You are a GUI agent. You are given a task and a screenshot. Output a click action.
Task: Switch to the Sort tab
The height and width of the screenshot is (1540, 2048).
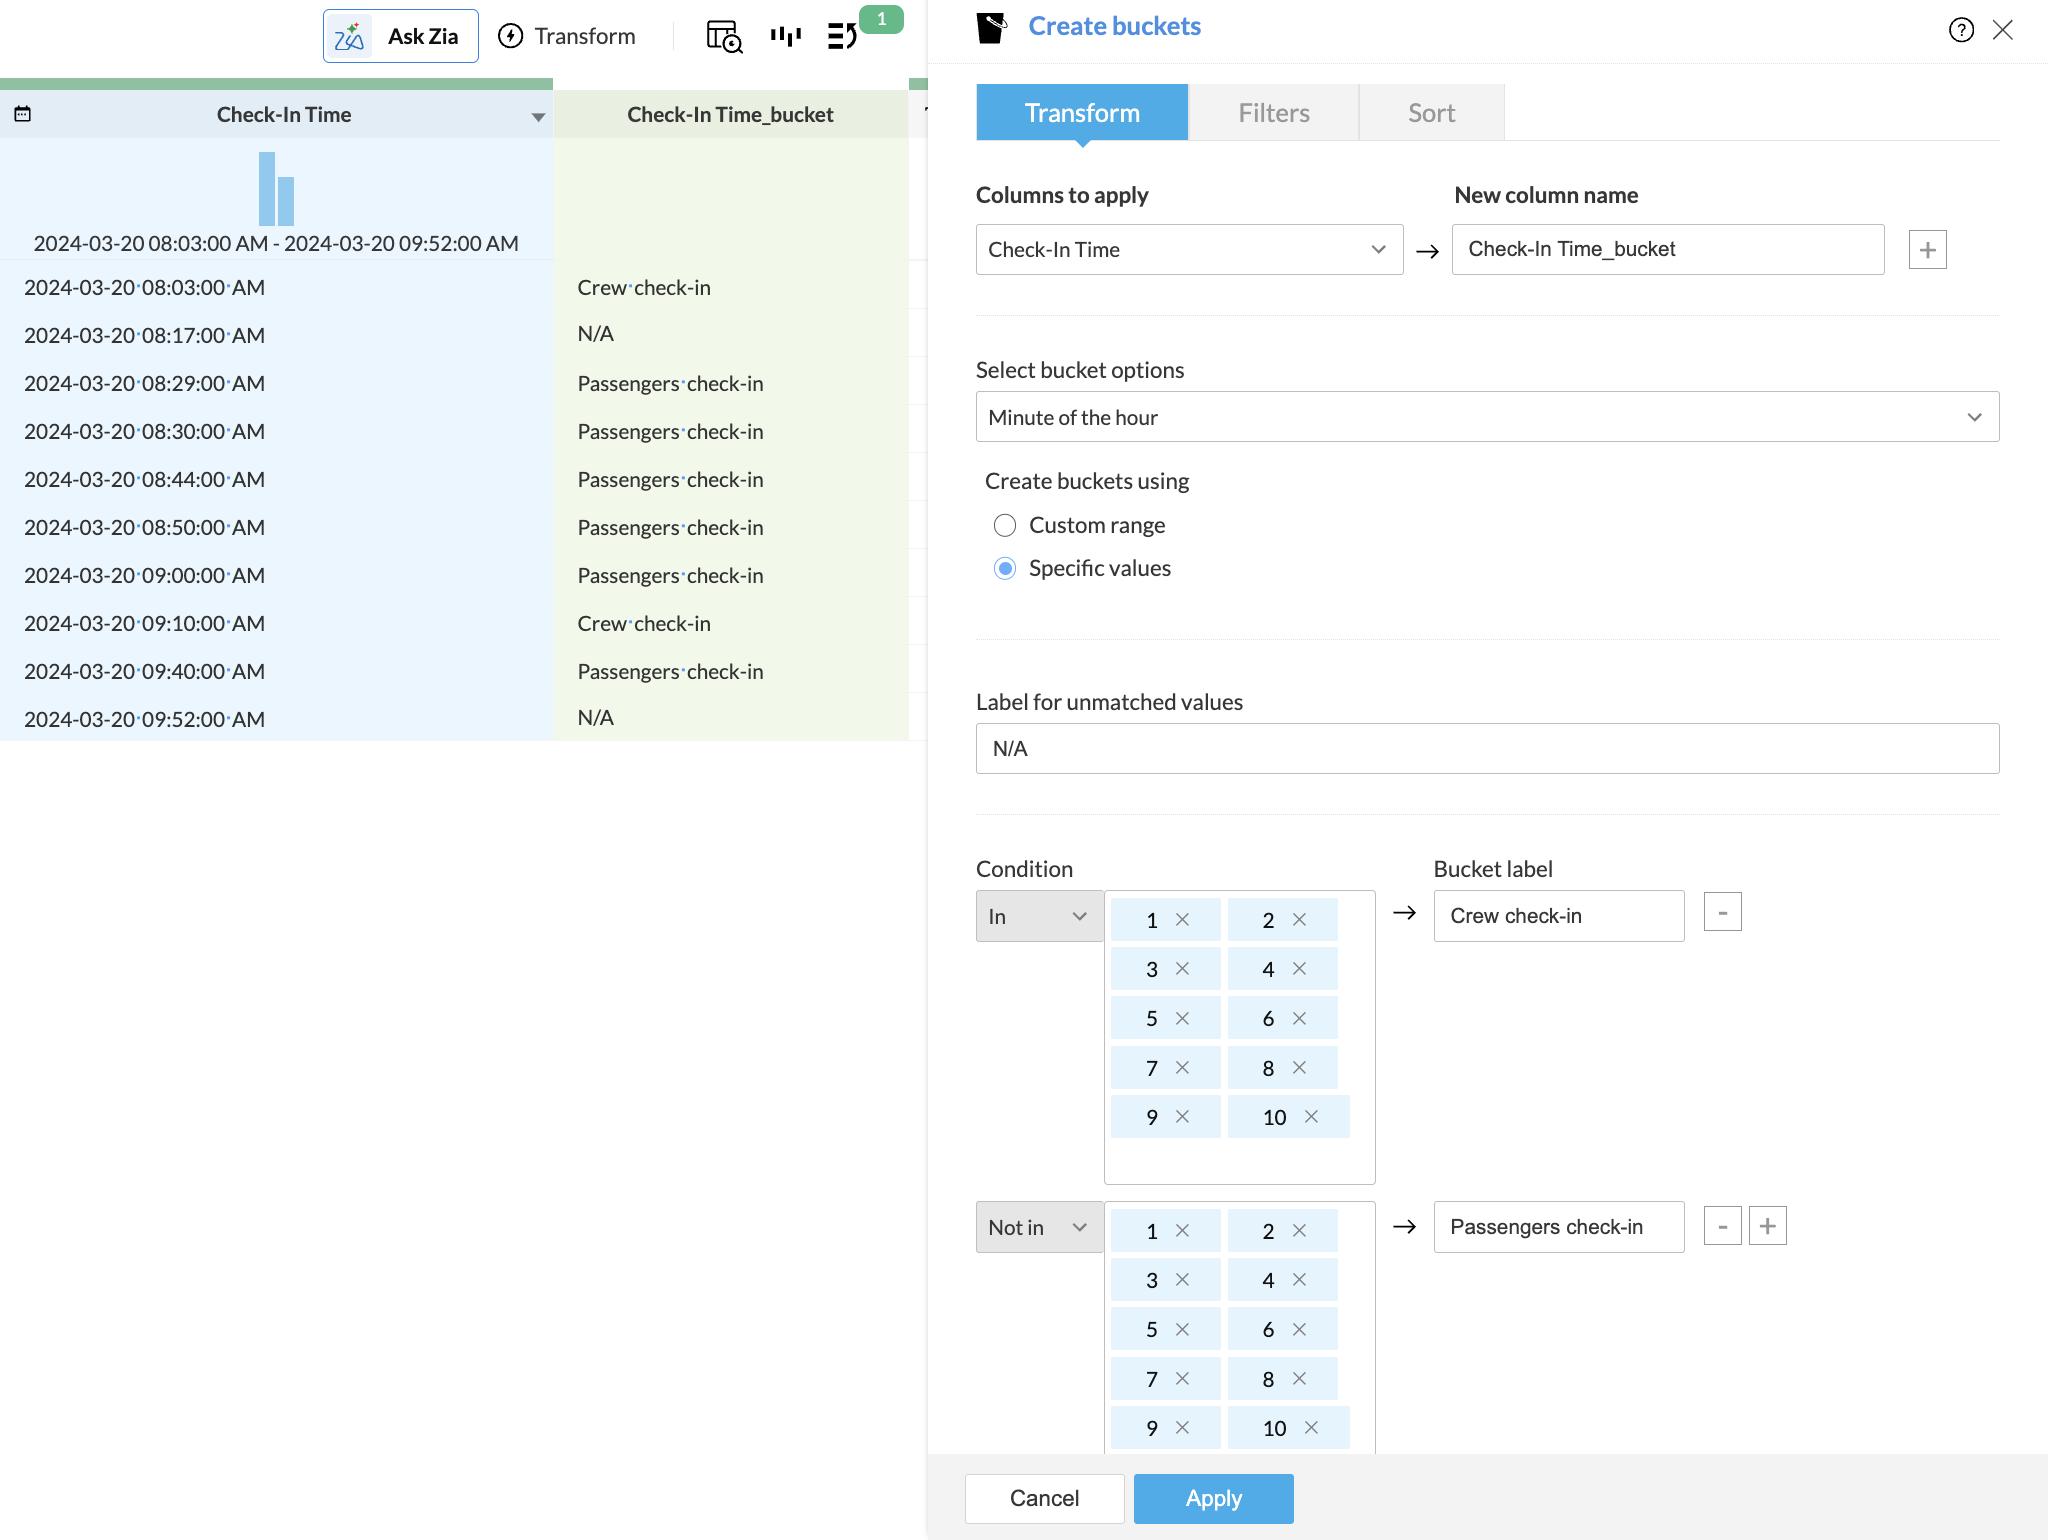coord(1431,113)
